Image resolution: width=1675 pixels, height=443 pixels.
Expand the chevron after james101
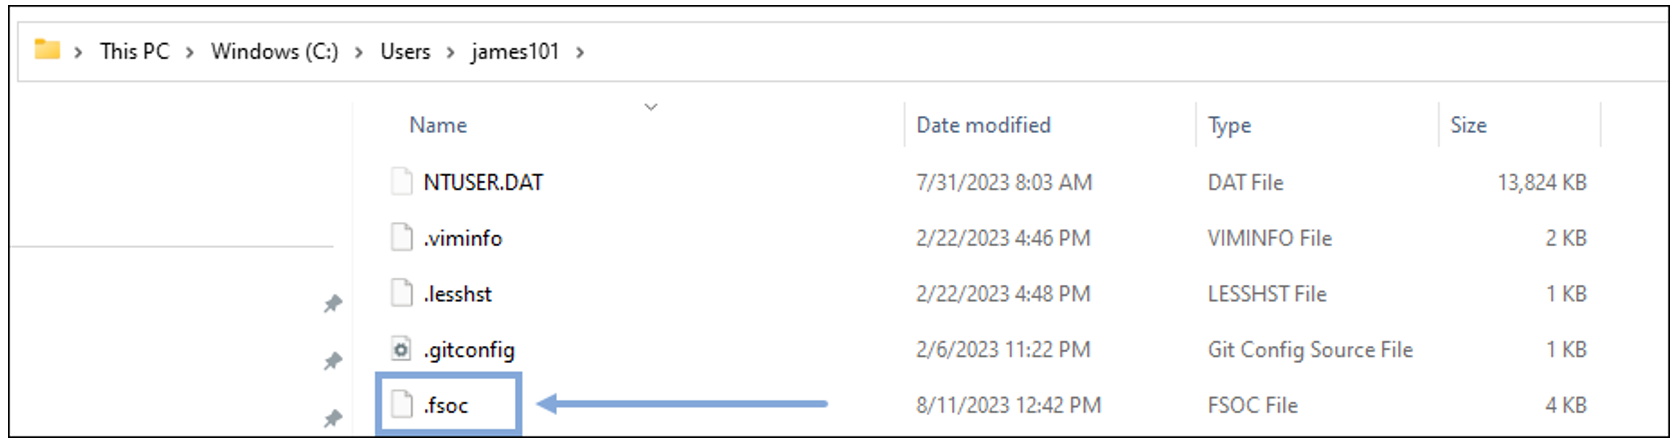(580, 52)
